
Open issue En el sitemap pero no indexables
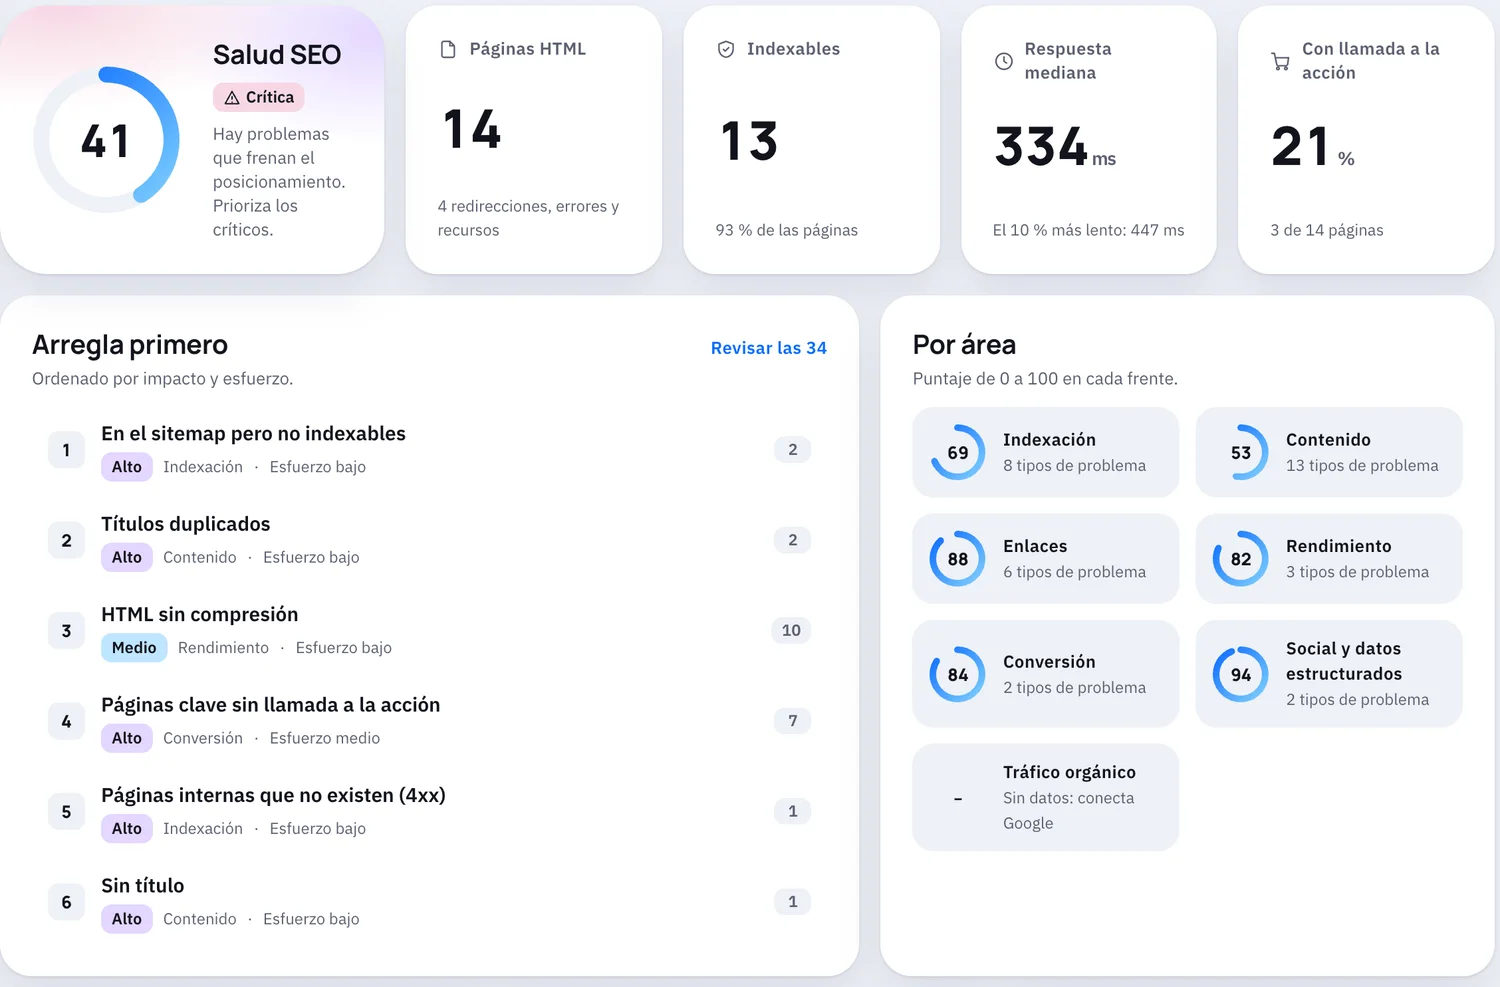tap(429, 450)
